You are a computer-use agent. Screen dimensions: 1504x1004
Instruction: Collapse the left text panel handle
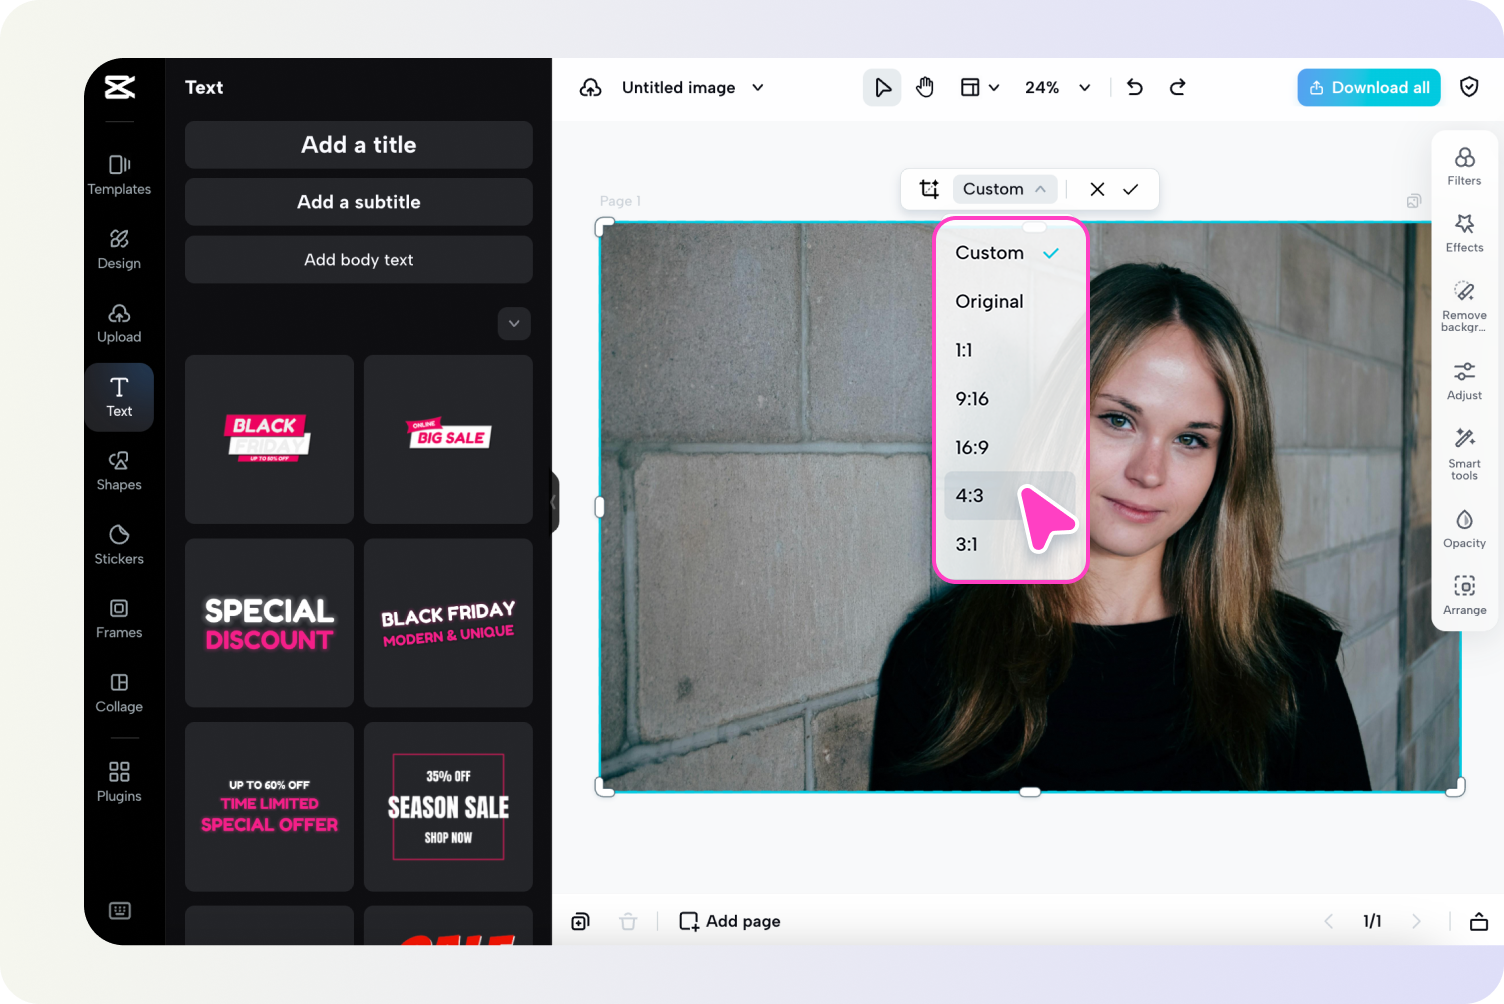click(x=554, y=502)
